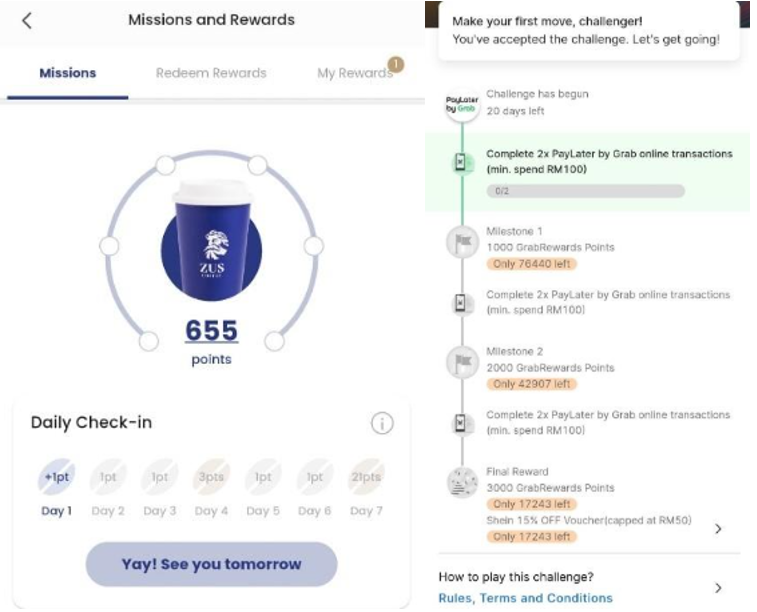Tap the ZUS Coffee cup image

tap(210, 241)
